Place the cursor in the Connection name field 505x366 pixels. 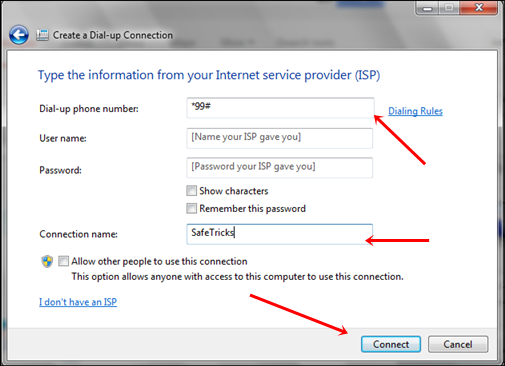click(x=280, y=234)
